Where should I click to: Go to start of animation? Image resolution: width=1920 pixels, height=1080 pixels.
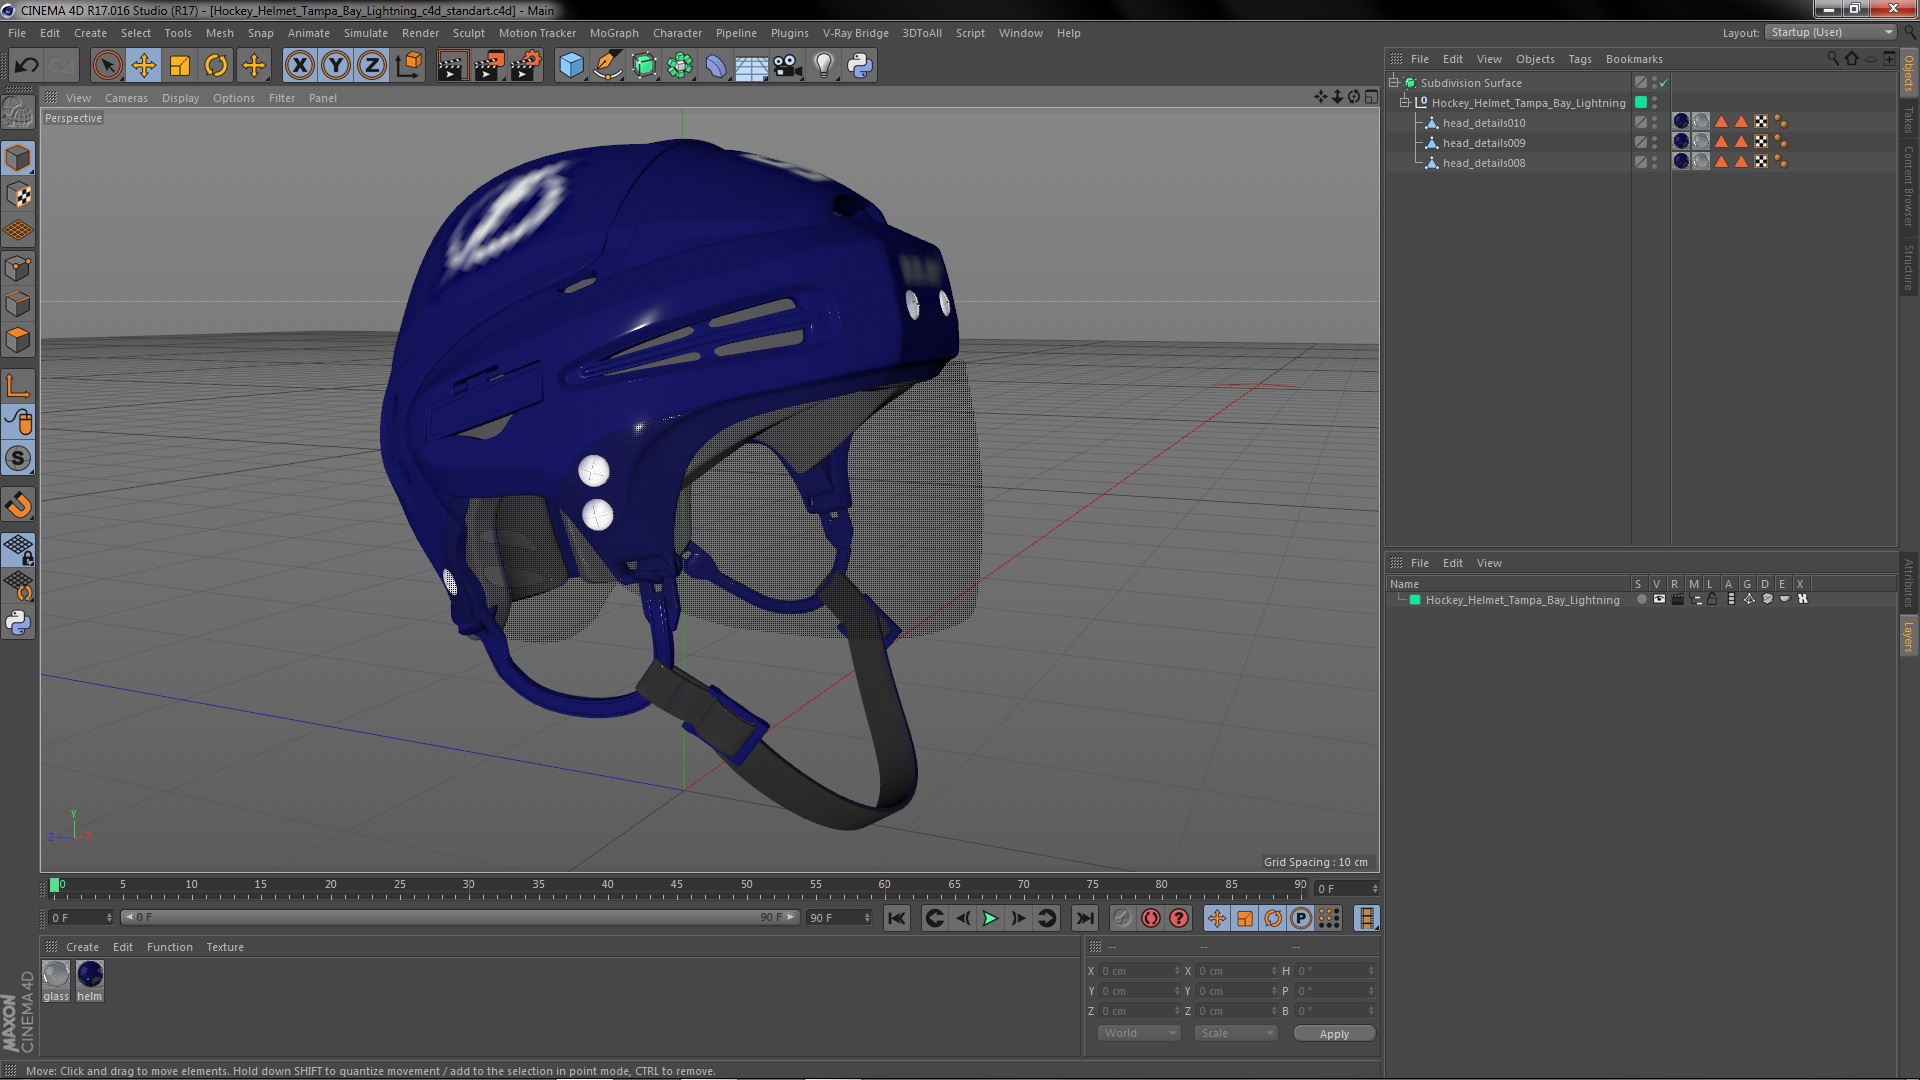coord(897,918)
